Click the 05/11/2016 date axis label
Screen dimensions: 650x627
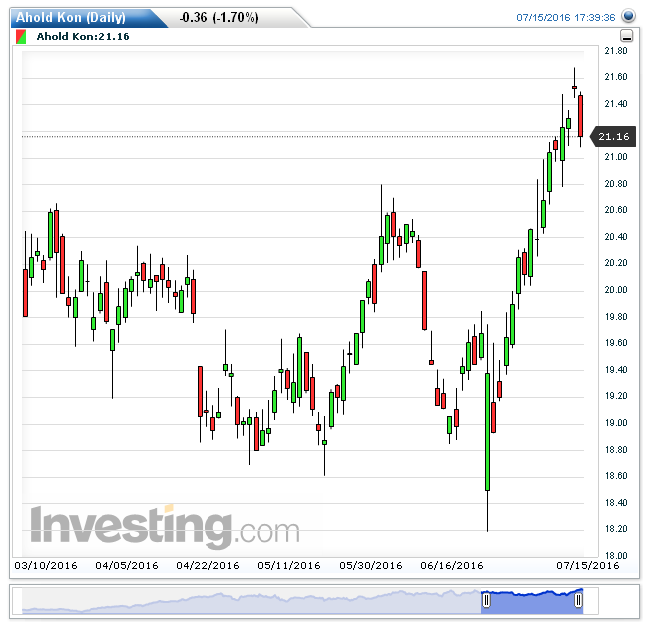(289, 565)
